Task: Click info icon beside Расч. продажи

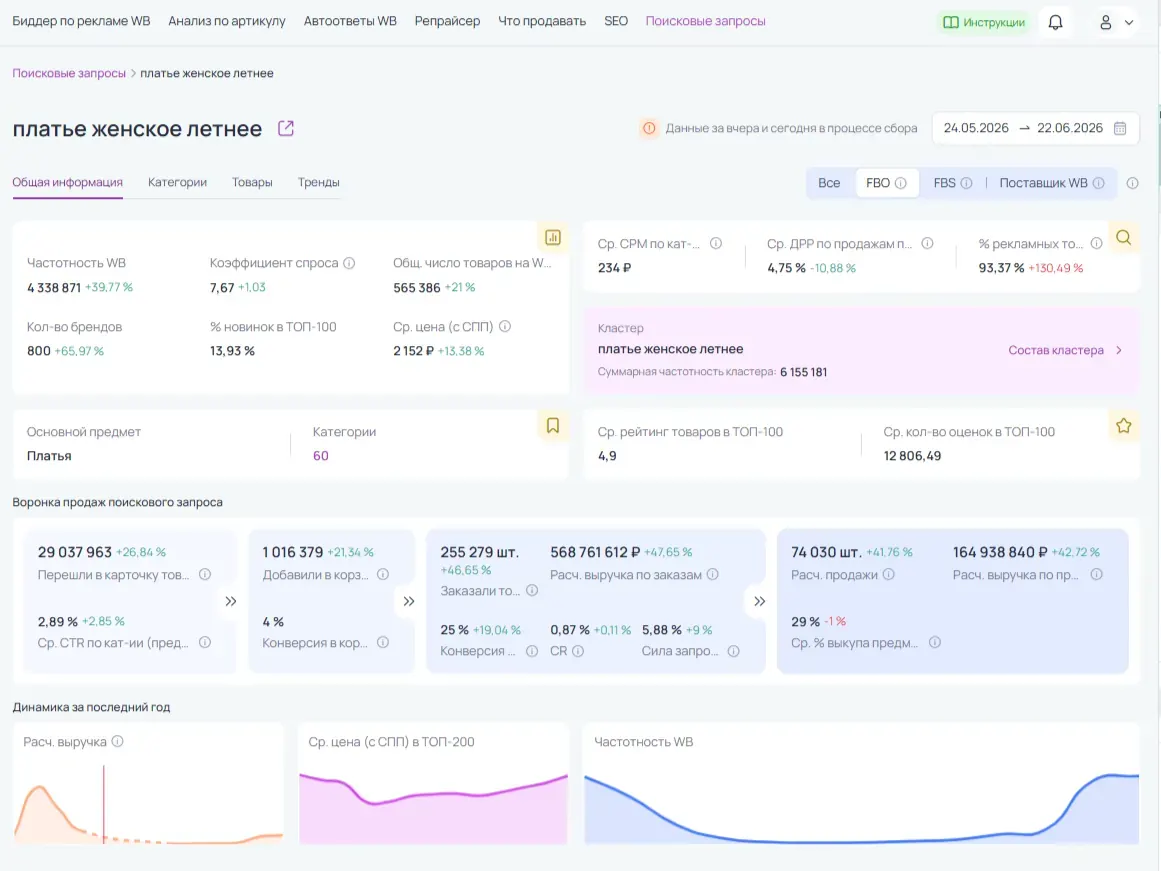Action: [889, 575]
